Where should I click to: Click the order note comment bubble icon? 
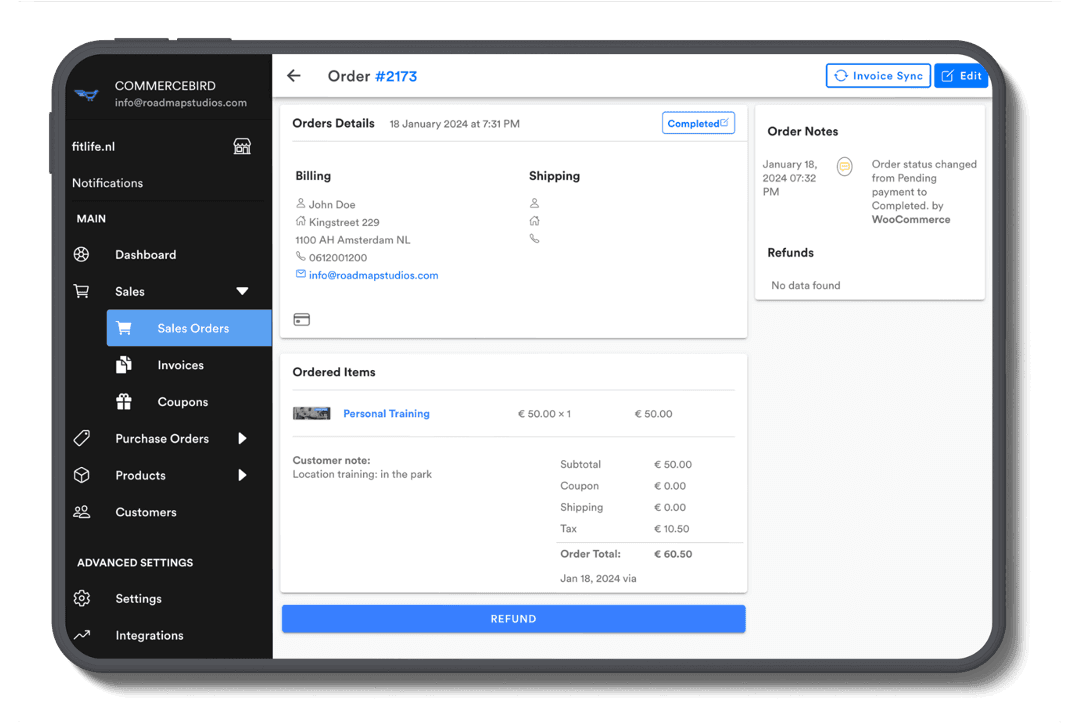(844, 166)
